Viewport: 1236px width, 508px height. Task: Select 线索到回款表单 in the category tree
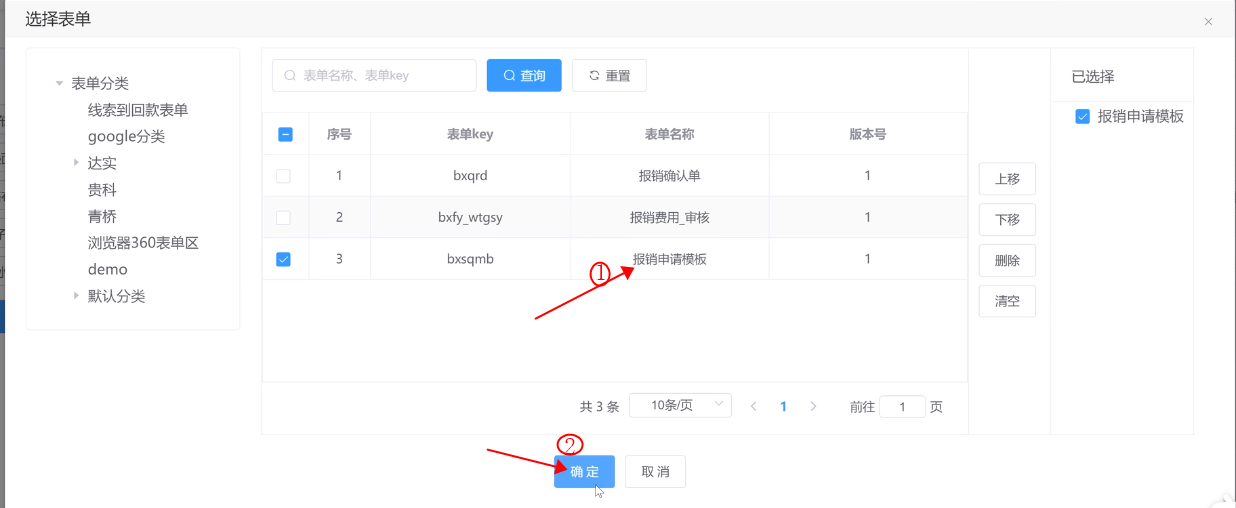(138, 110)
